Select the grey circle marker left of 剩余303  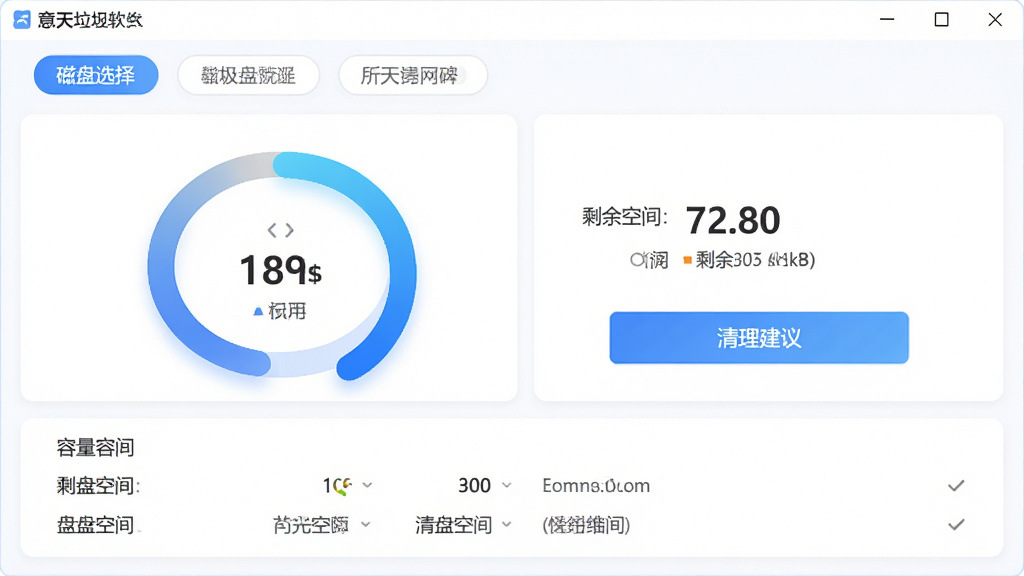637,260
